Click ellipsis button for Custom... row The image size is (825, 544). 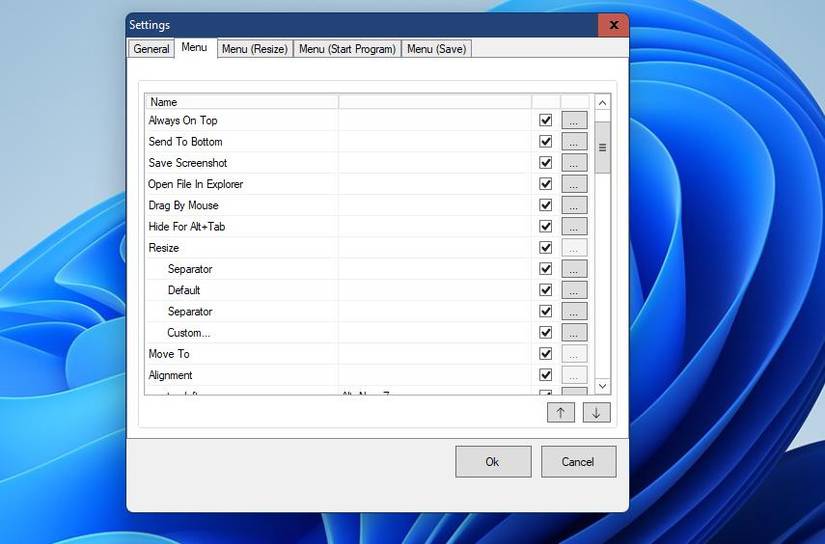pos(574,333)
